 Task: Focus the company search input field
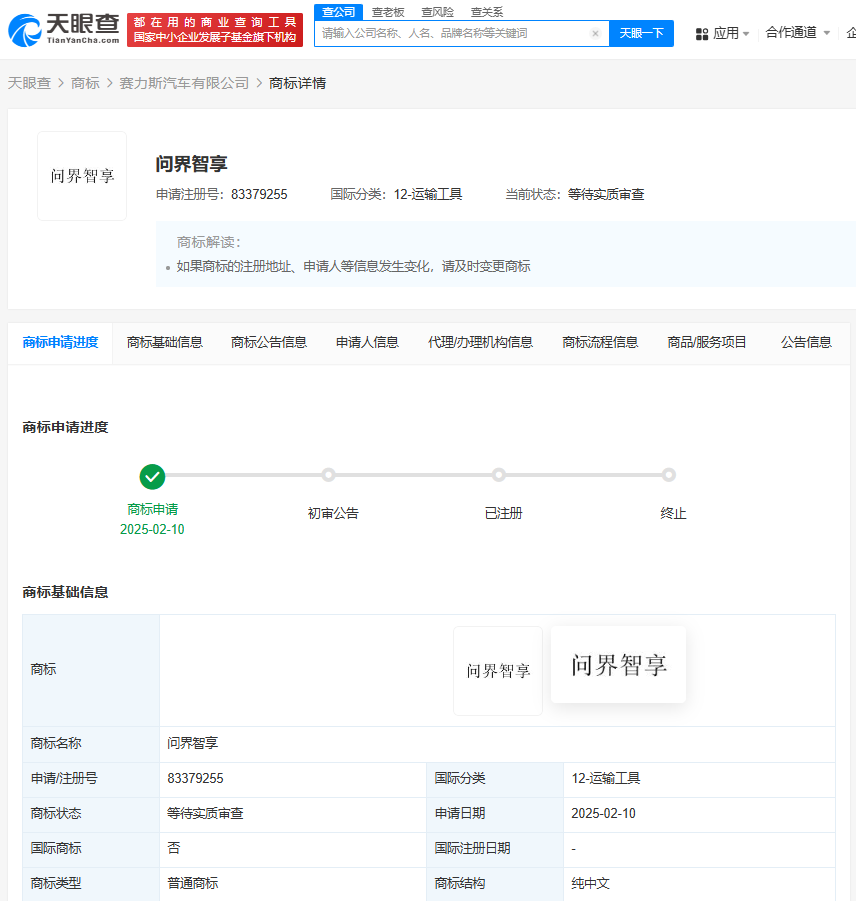click(450, 33)
